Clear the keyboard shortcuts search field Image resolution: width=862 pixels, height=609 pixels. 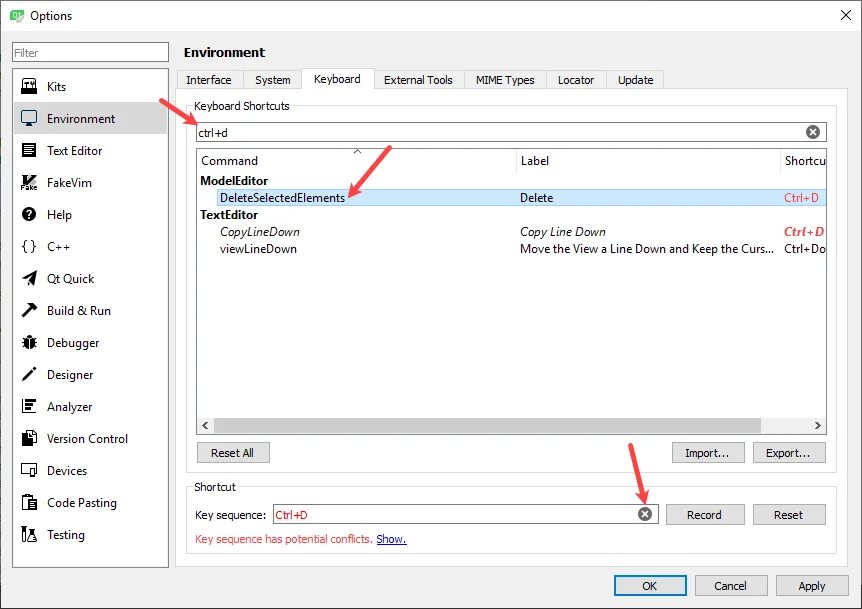point(813,132)
